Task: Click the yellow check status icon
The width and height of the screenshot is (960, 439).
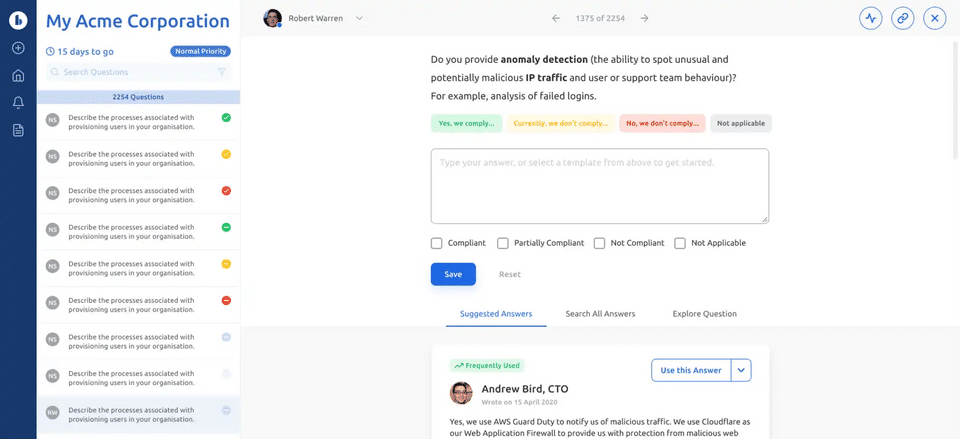Action: click(x=226, y=154)
